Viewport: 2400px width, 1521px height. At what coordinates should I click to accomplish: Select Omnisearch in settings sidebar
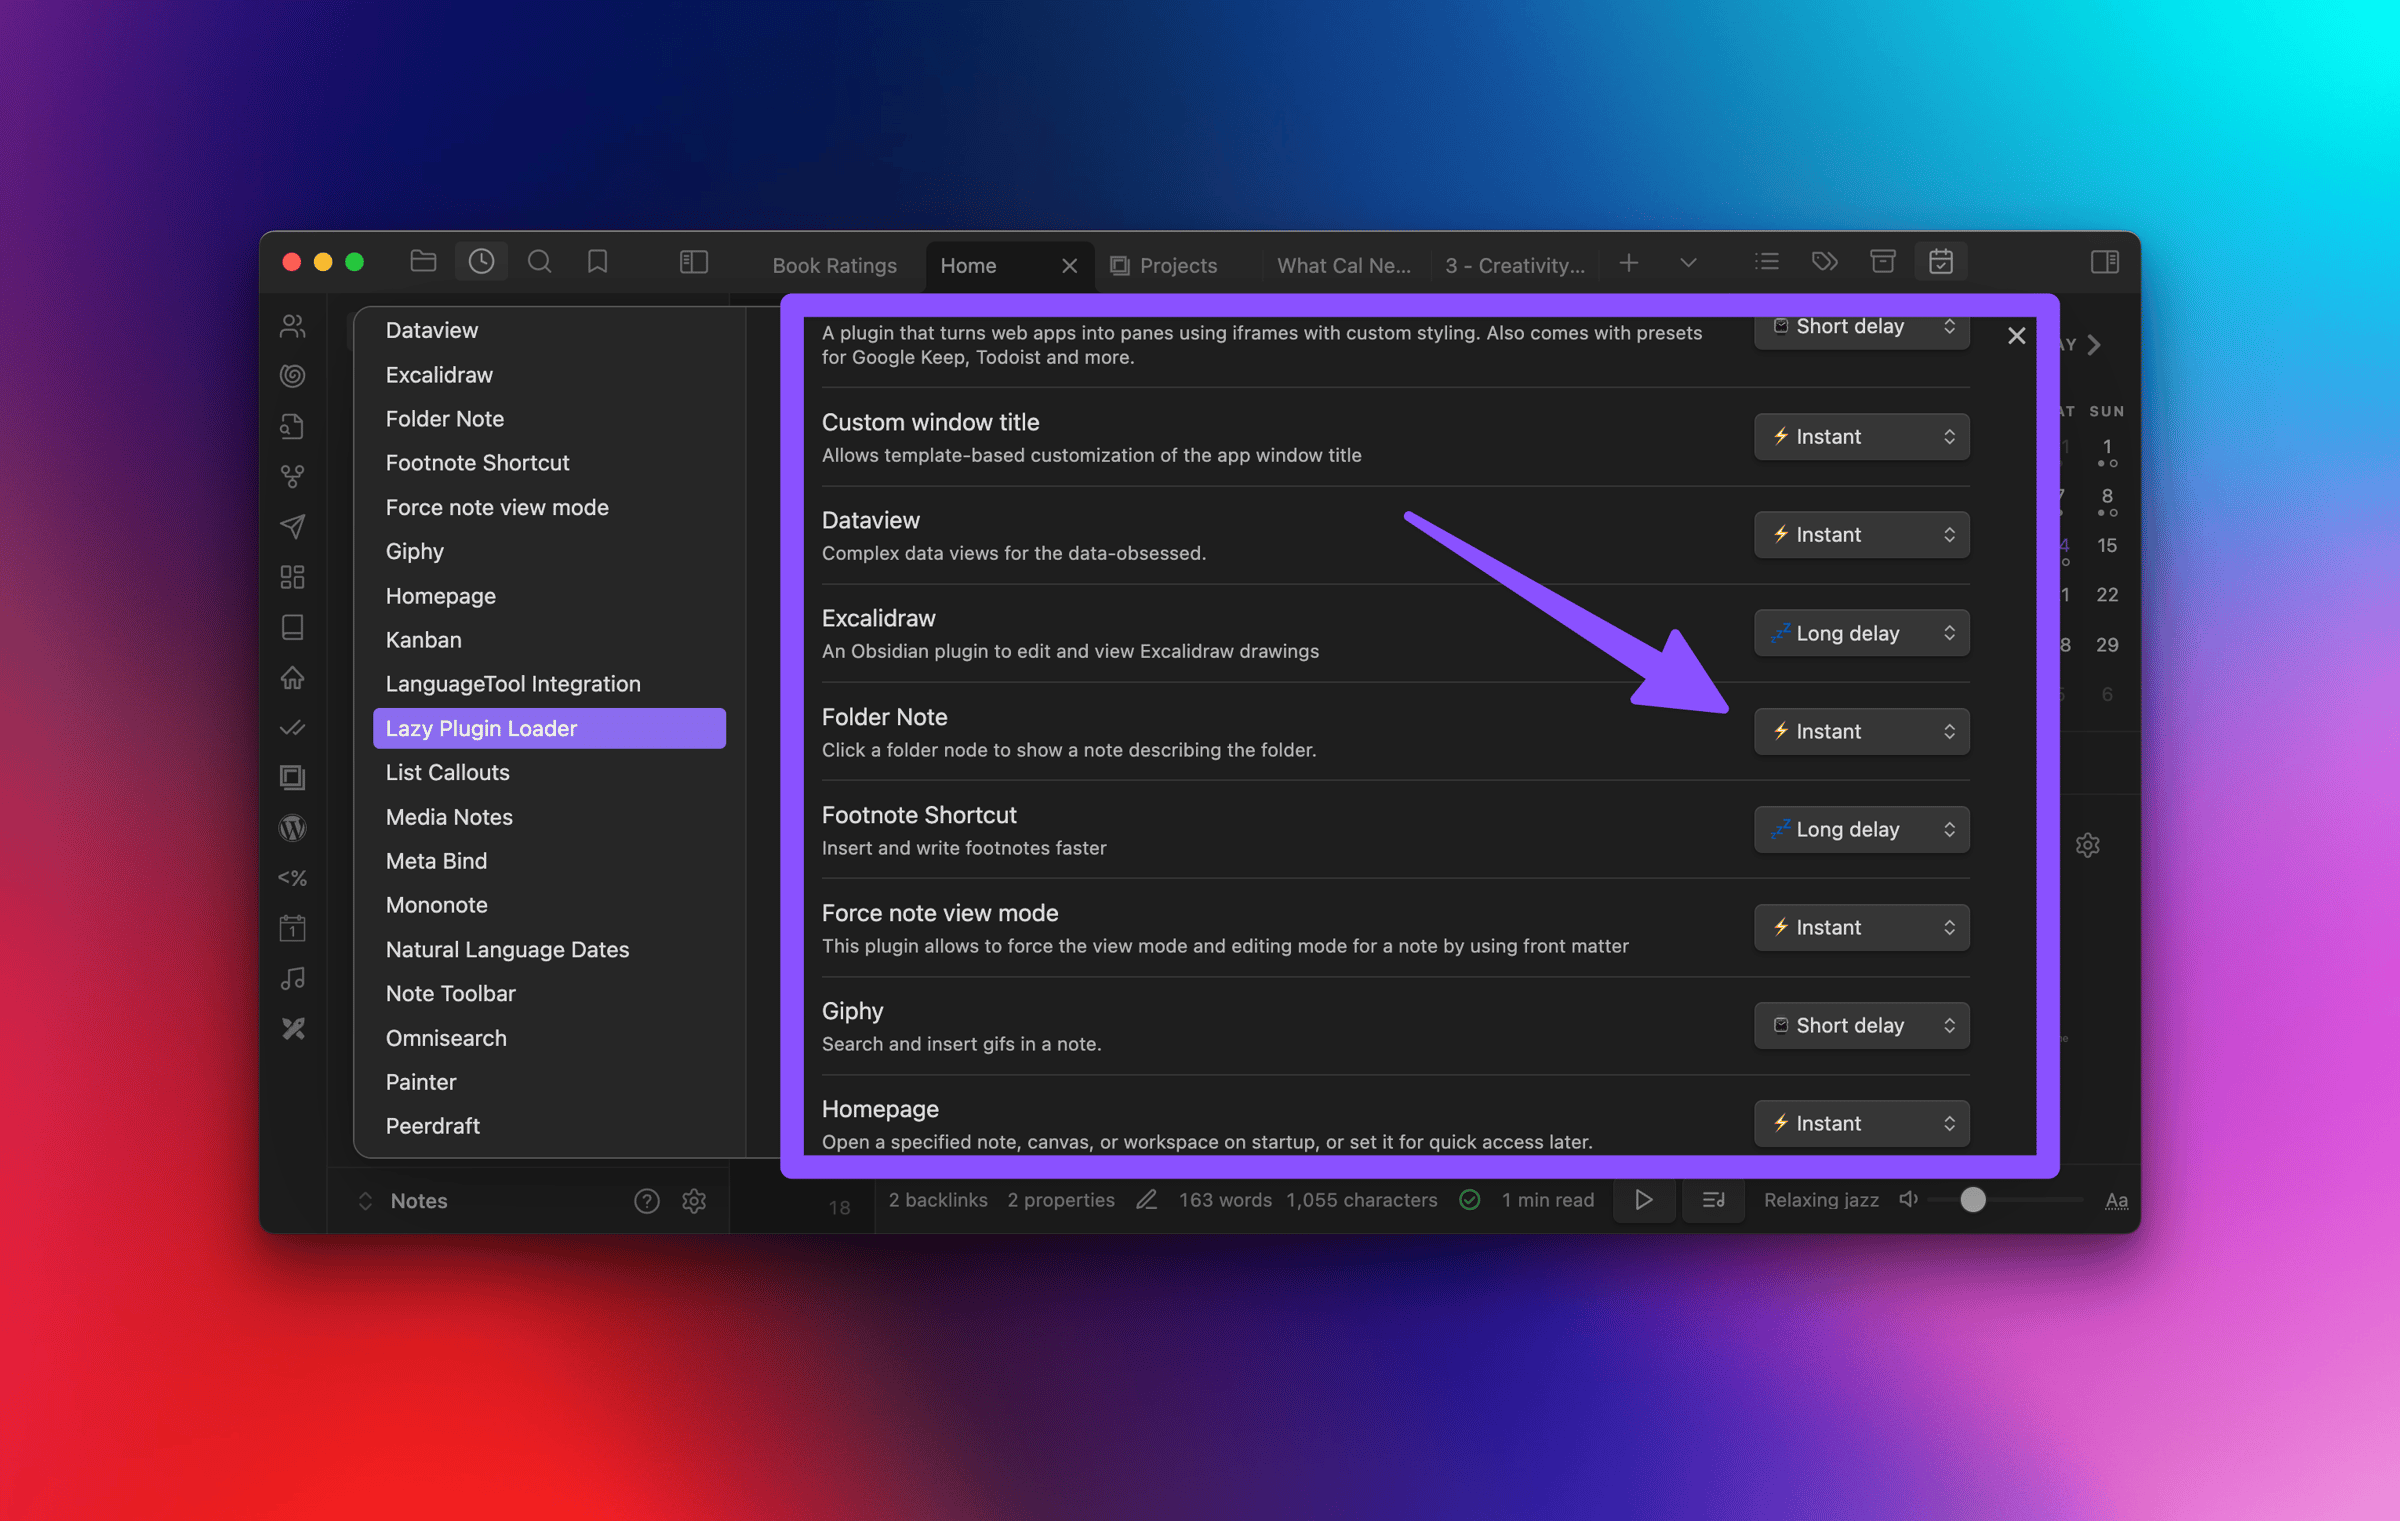549,1038
